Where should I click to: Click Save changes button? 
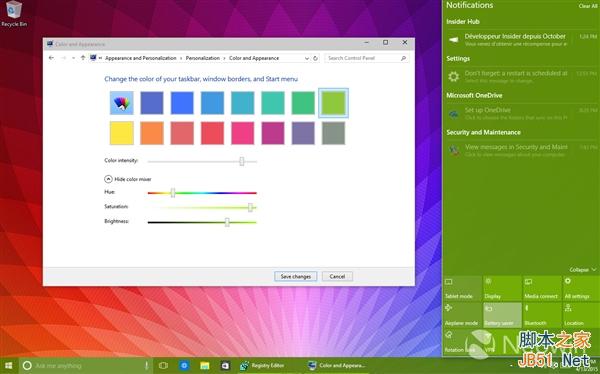[295, 276]
